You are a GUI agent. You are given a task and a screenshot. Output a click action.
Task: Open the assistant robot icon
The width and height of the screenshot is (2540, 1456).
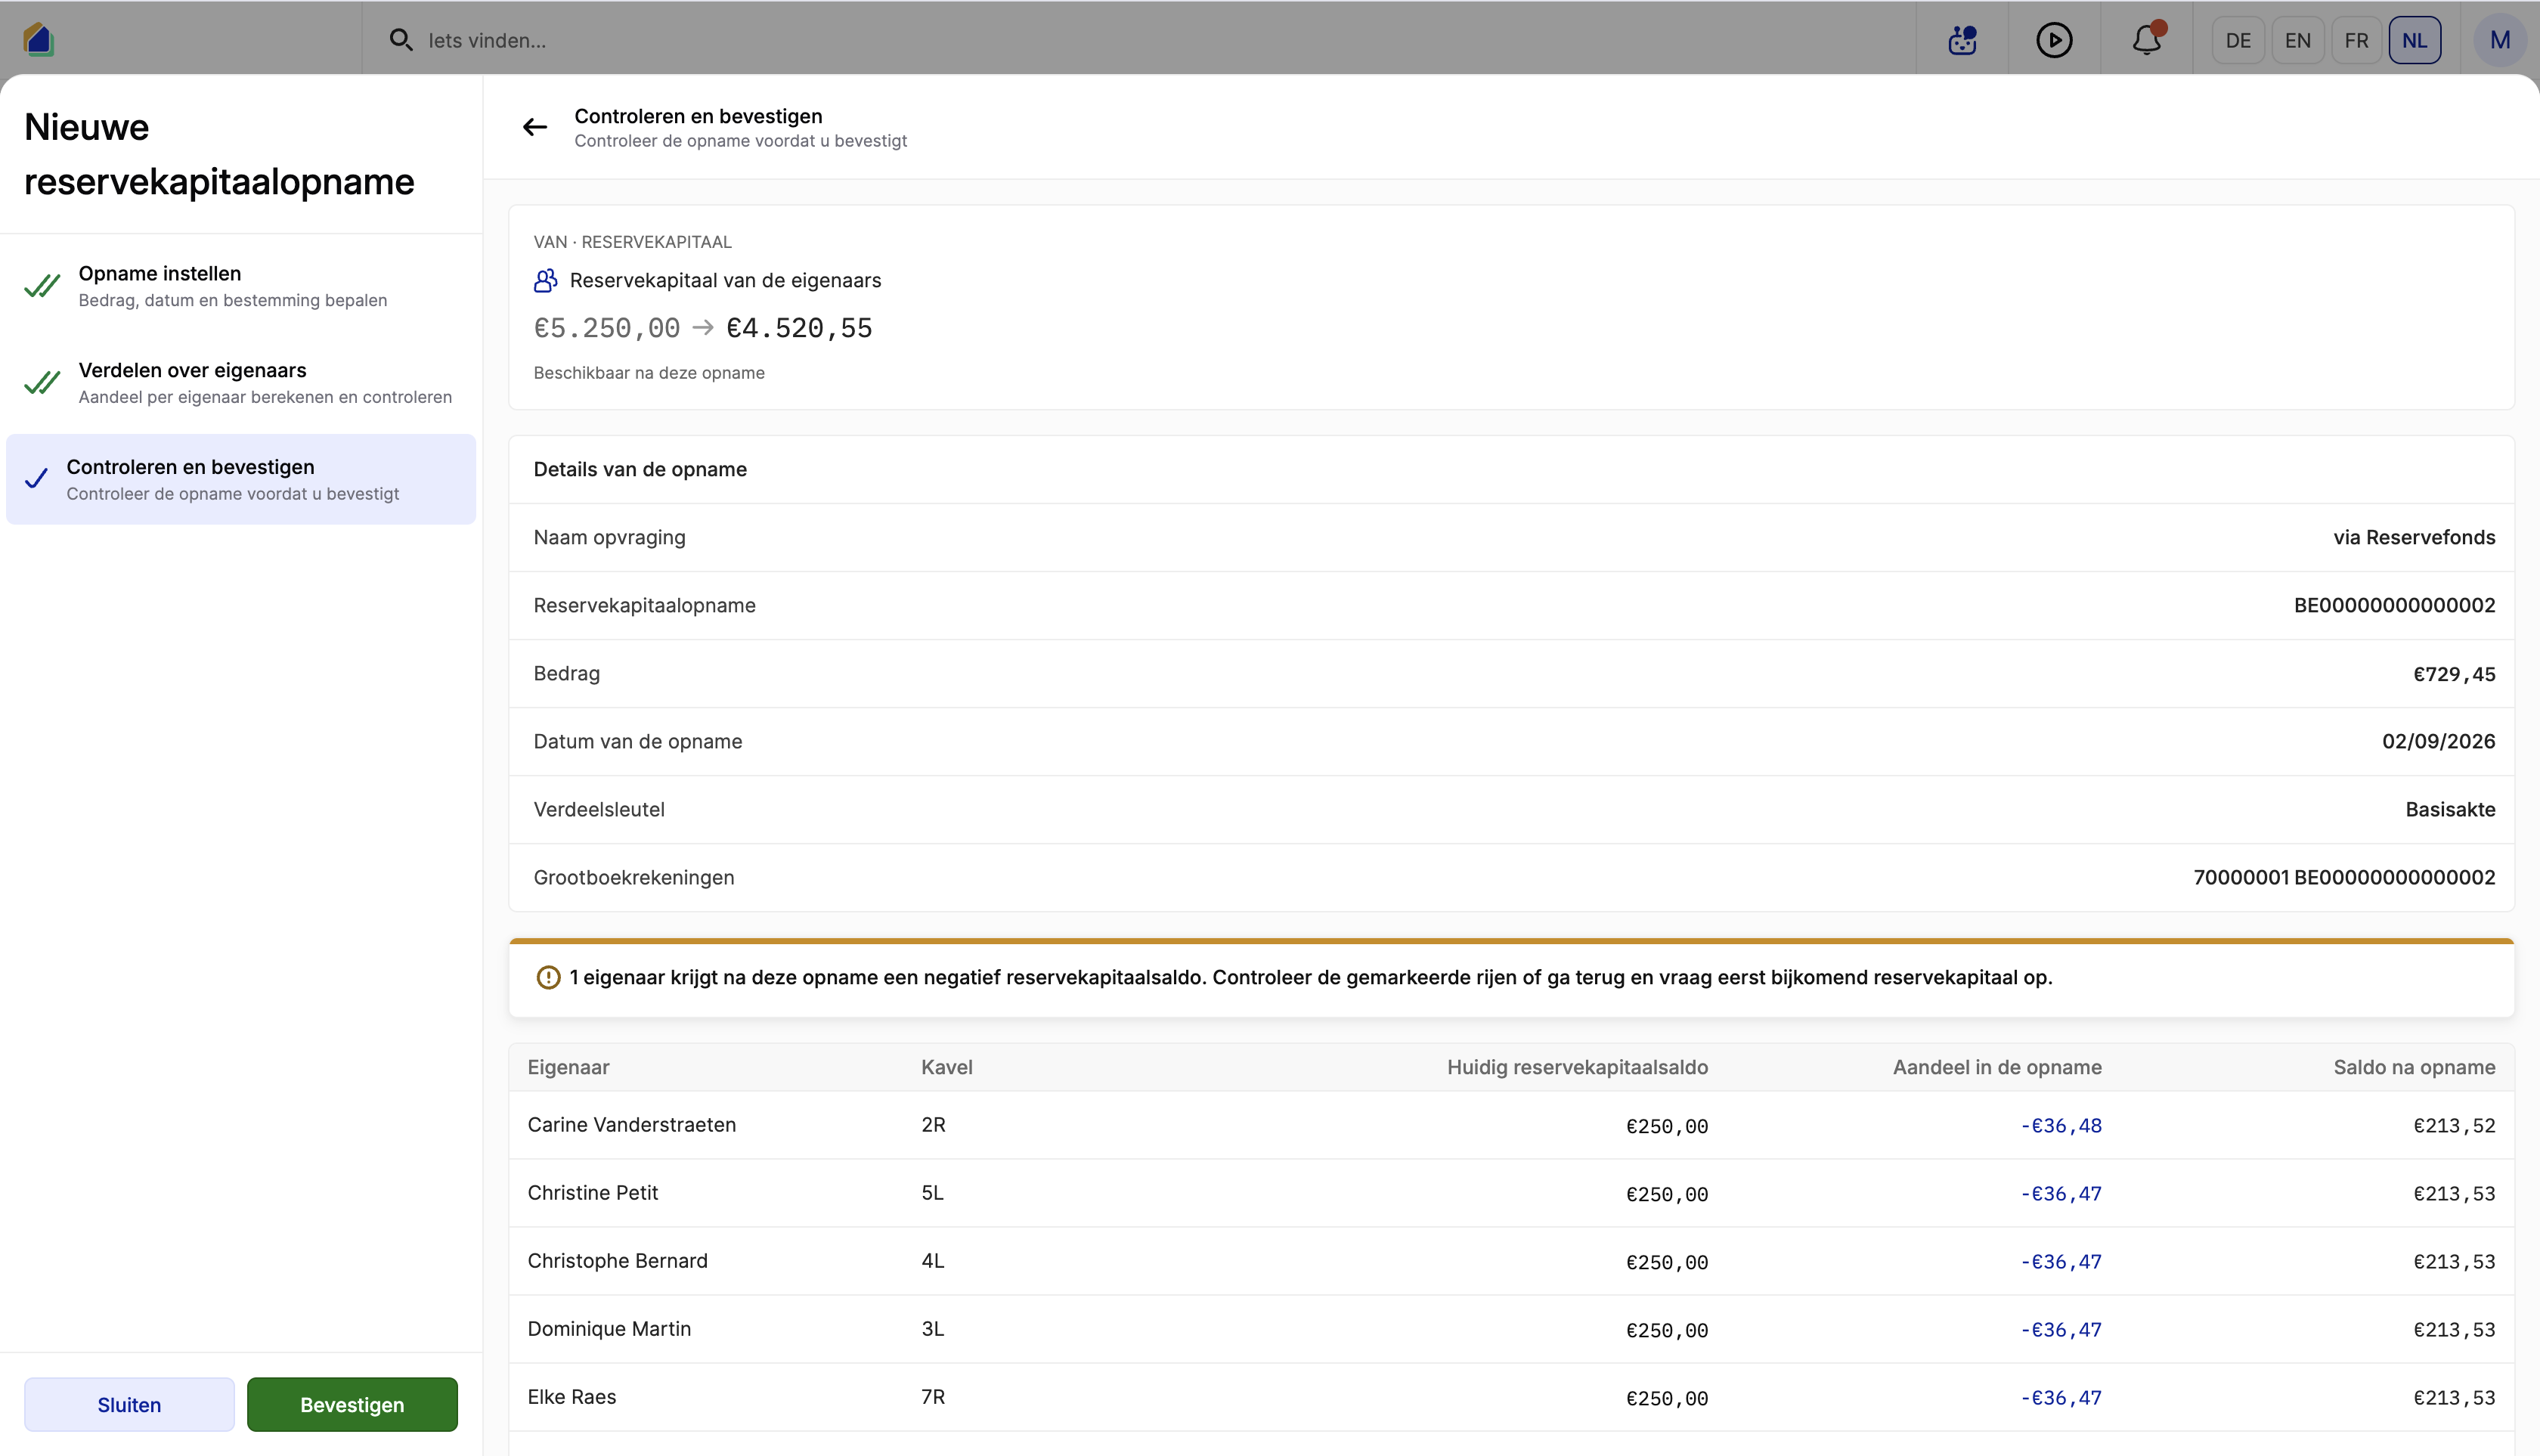pyautogui.click(x=1962, y=40)
